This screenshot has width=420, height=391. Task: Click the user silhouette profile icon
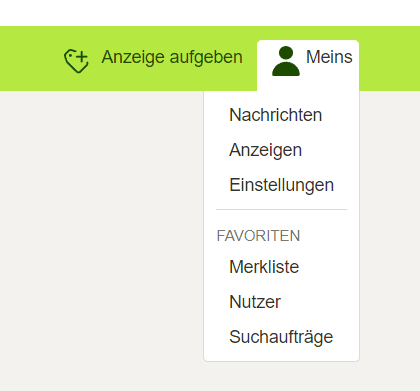(286, 61)
